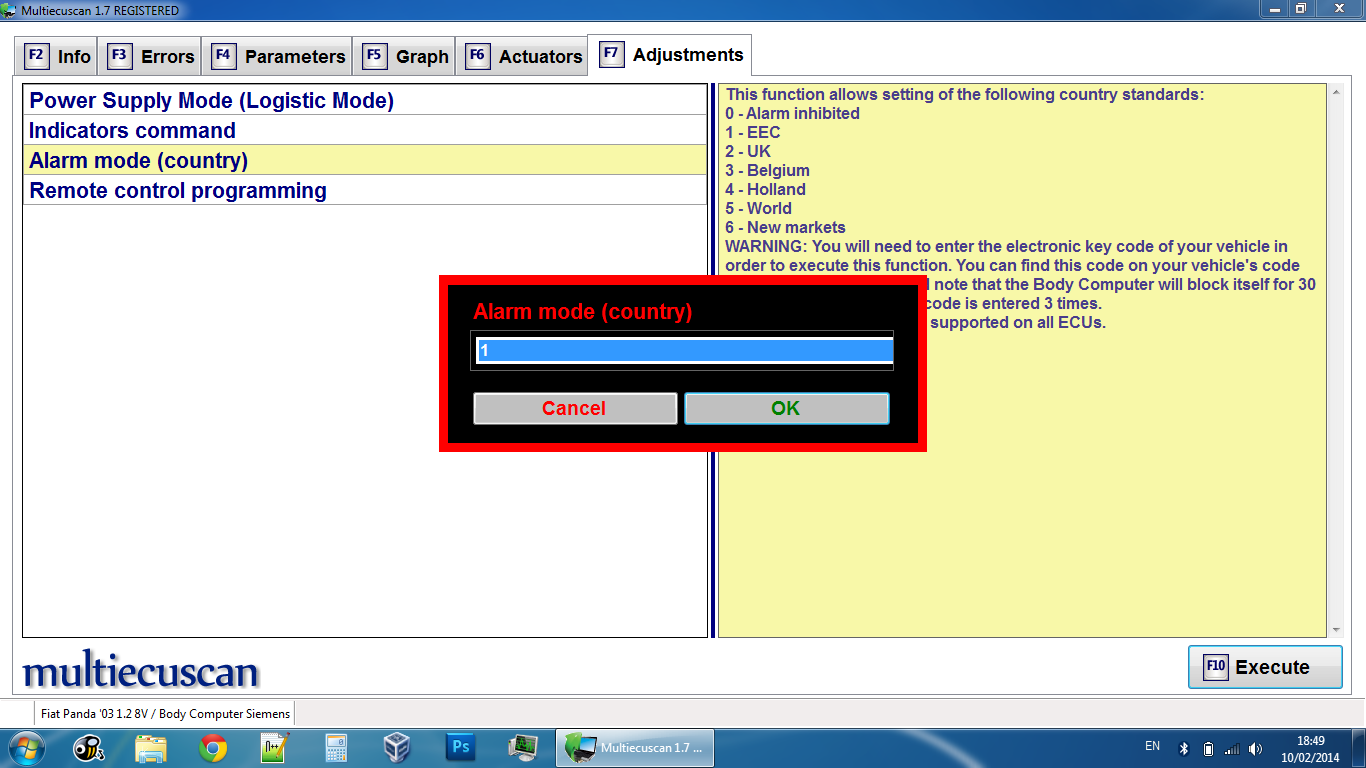The image size is (1366, 768).
Task: Open Windows Explorer from the taskbar
Action: [x=151, y=748]
